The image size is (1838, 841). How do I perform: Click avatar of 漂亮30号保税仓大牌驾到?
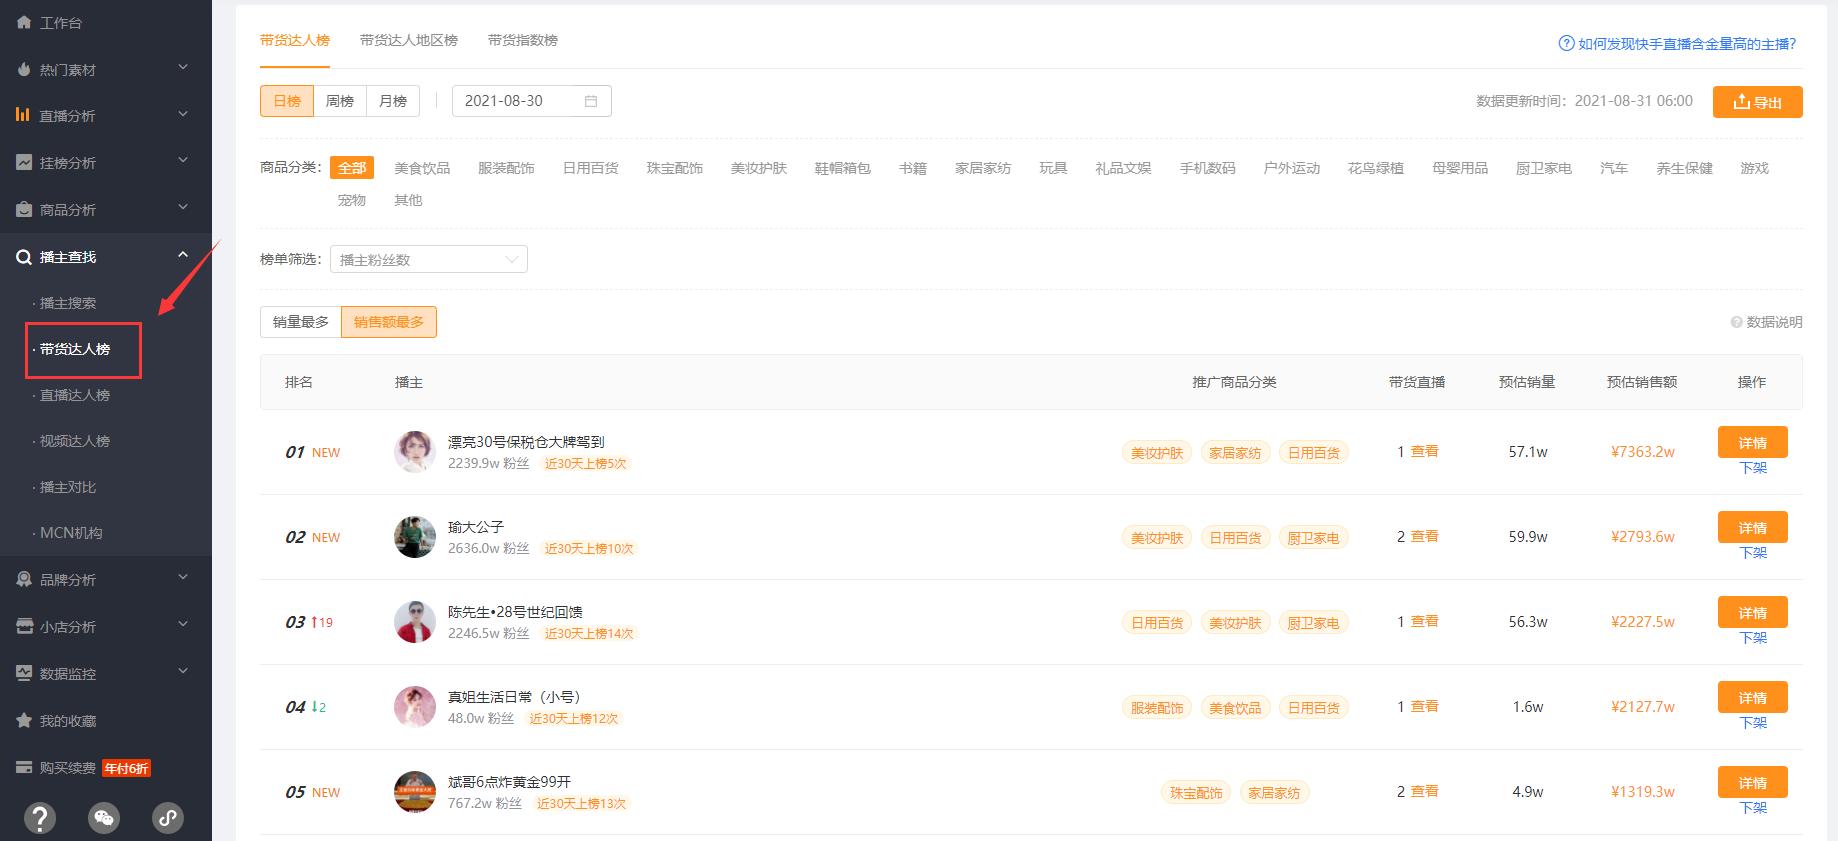point(415,452)
